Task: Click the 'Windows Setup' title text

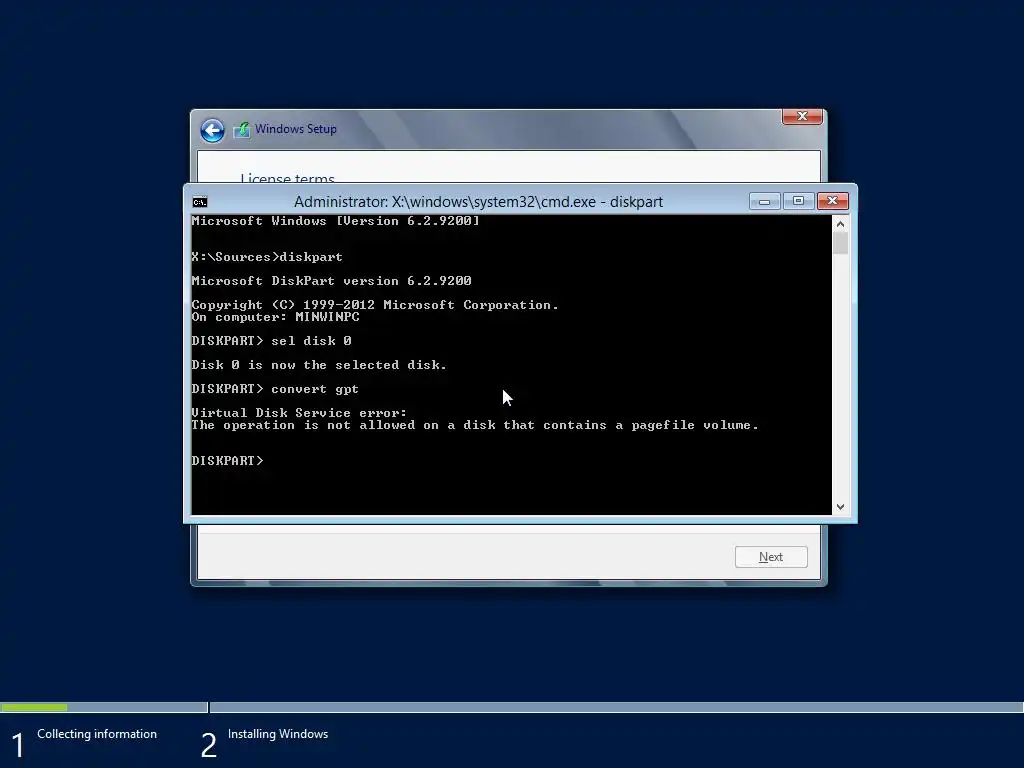Action: click(x=296, y=129)
